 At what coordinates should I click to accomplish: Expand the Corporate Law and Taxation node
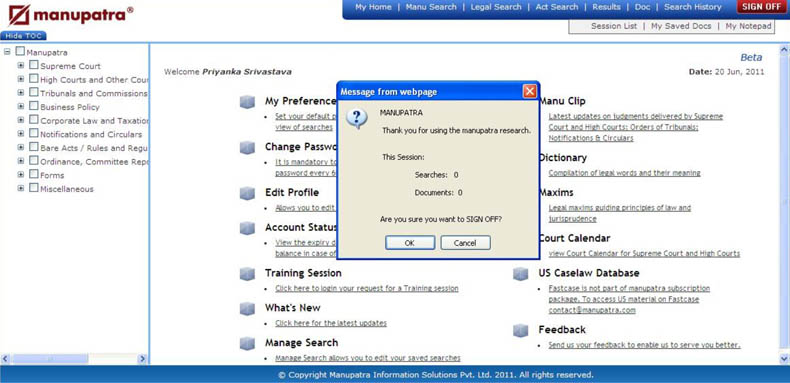(21, 119)
